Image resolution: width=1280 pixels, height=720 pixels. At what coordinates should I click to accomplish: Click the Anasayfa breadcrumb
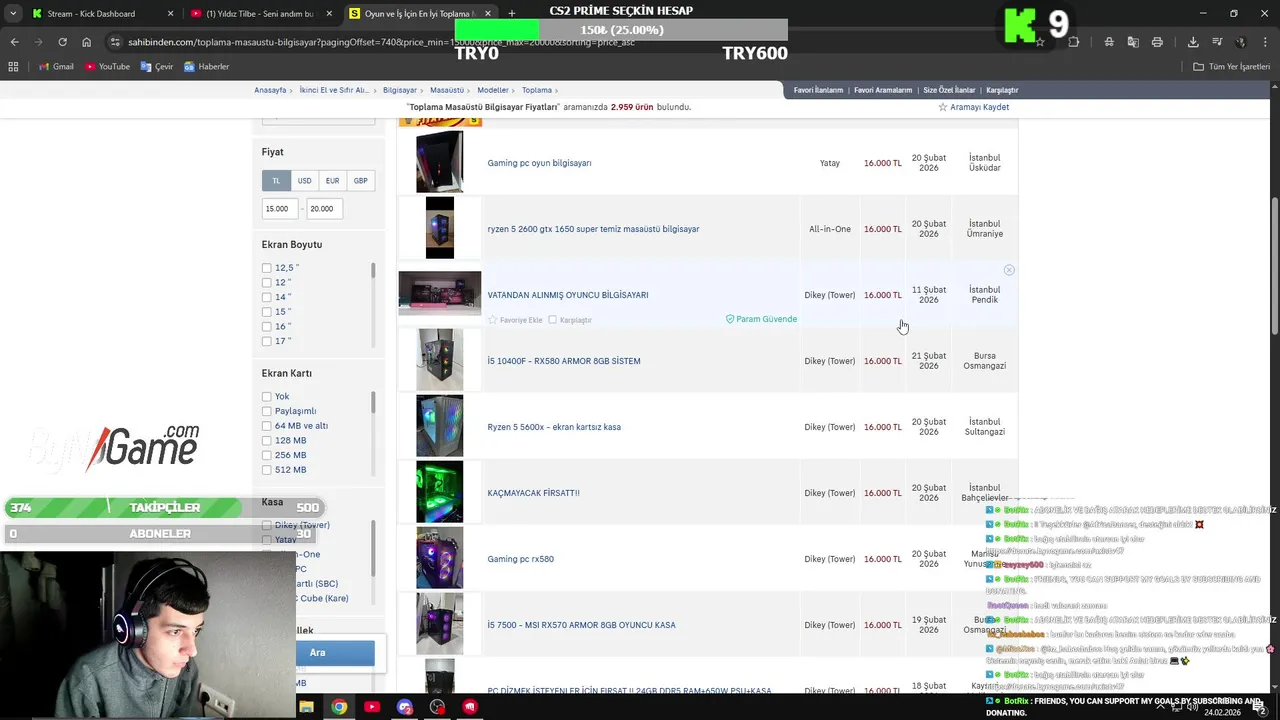pos(270,90)
